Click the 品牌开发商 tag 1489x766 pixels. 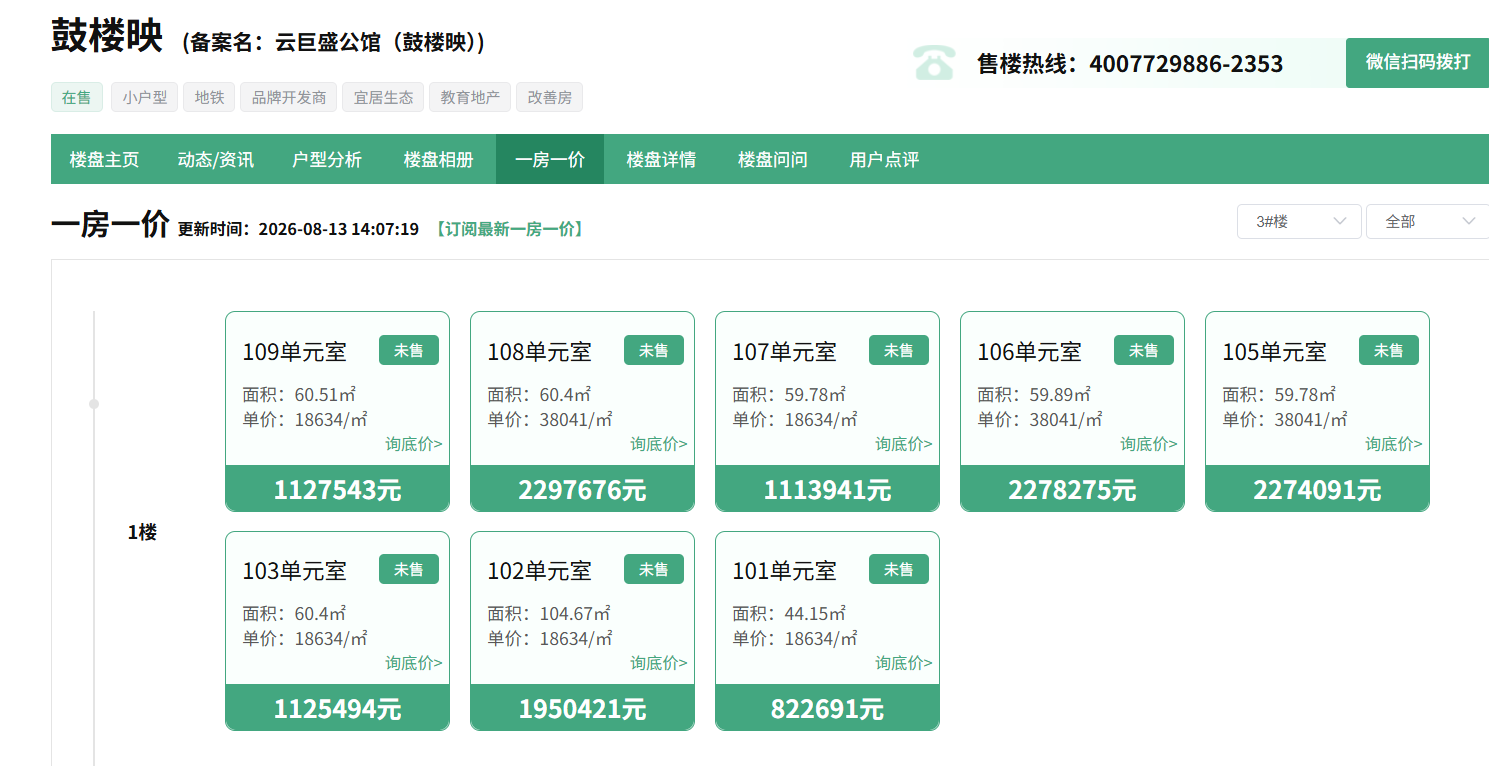(x=289, y=97)
